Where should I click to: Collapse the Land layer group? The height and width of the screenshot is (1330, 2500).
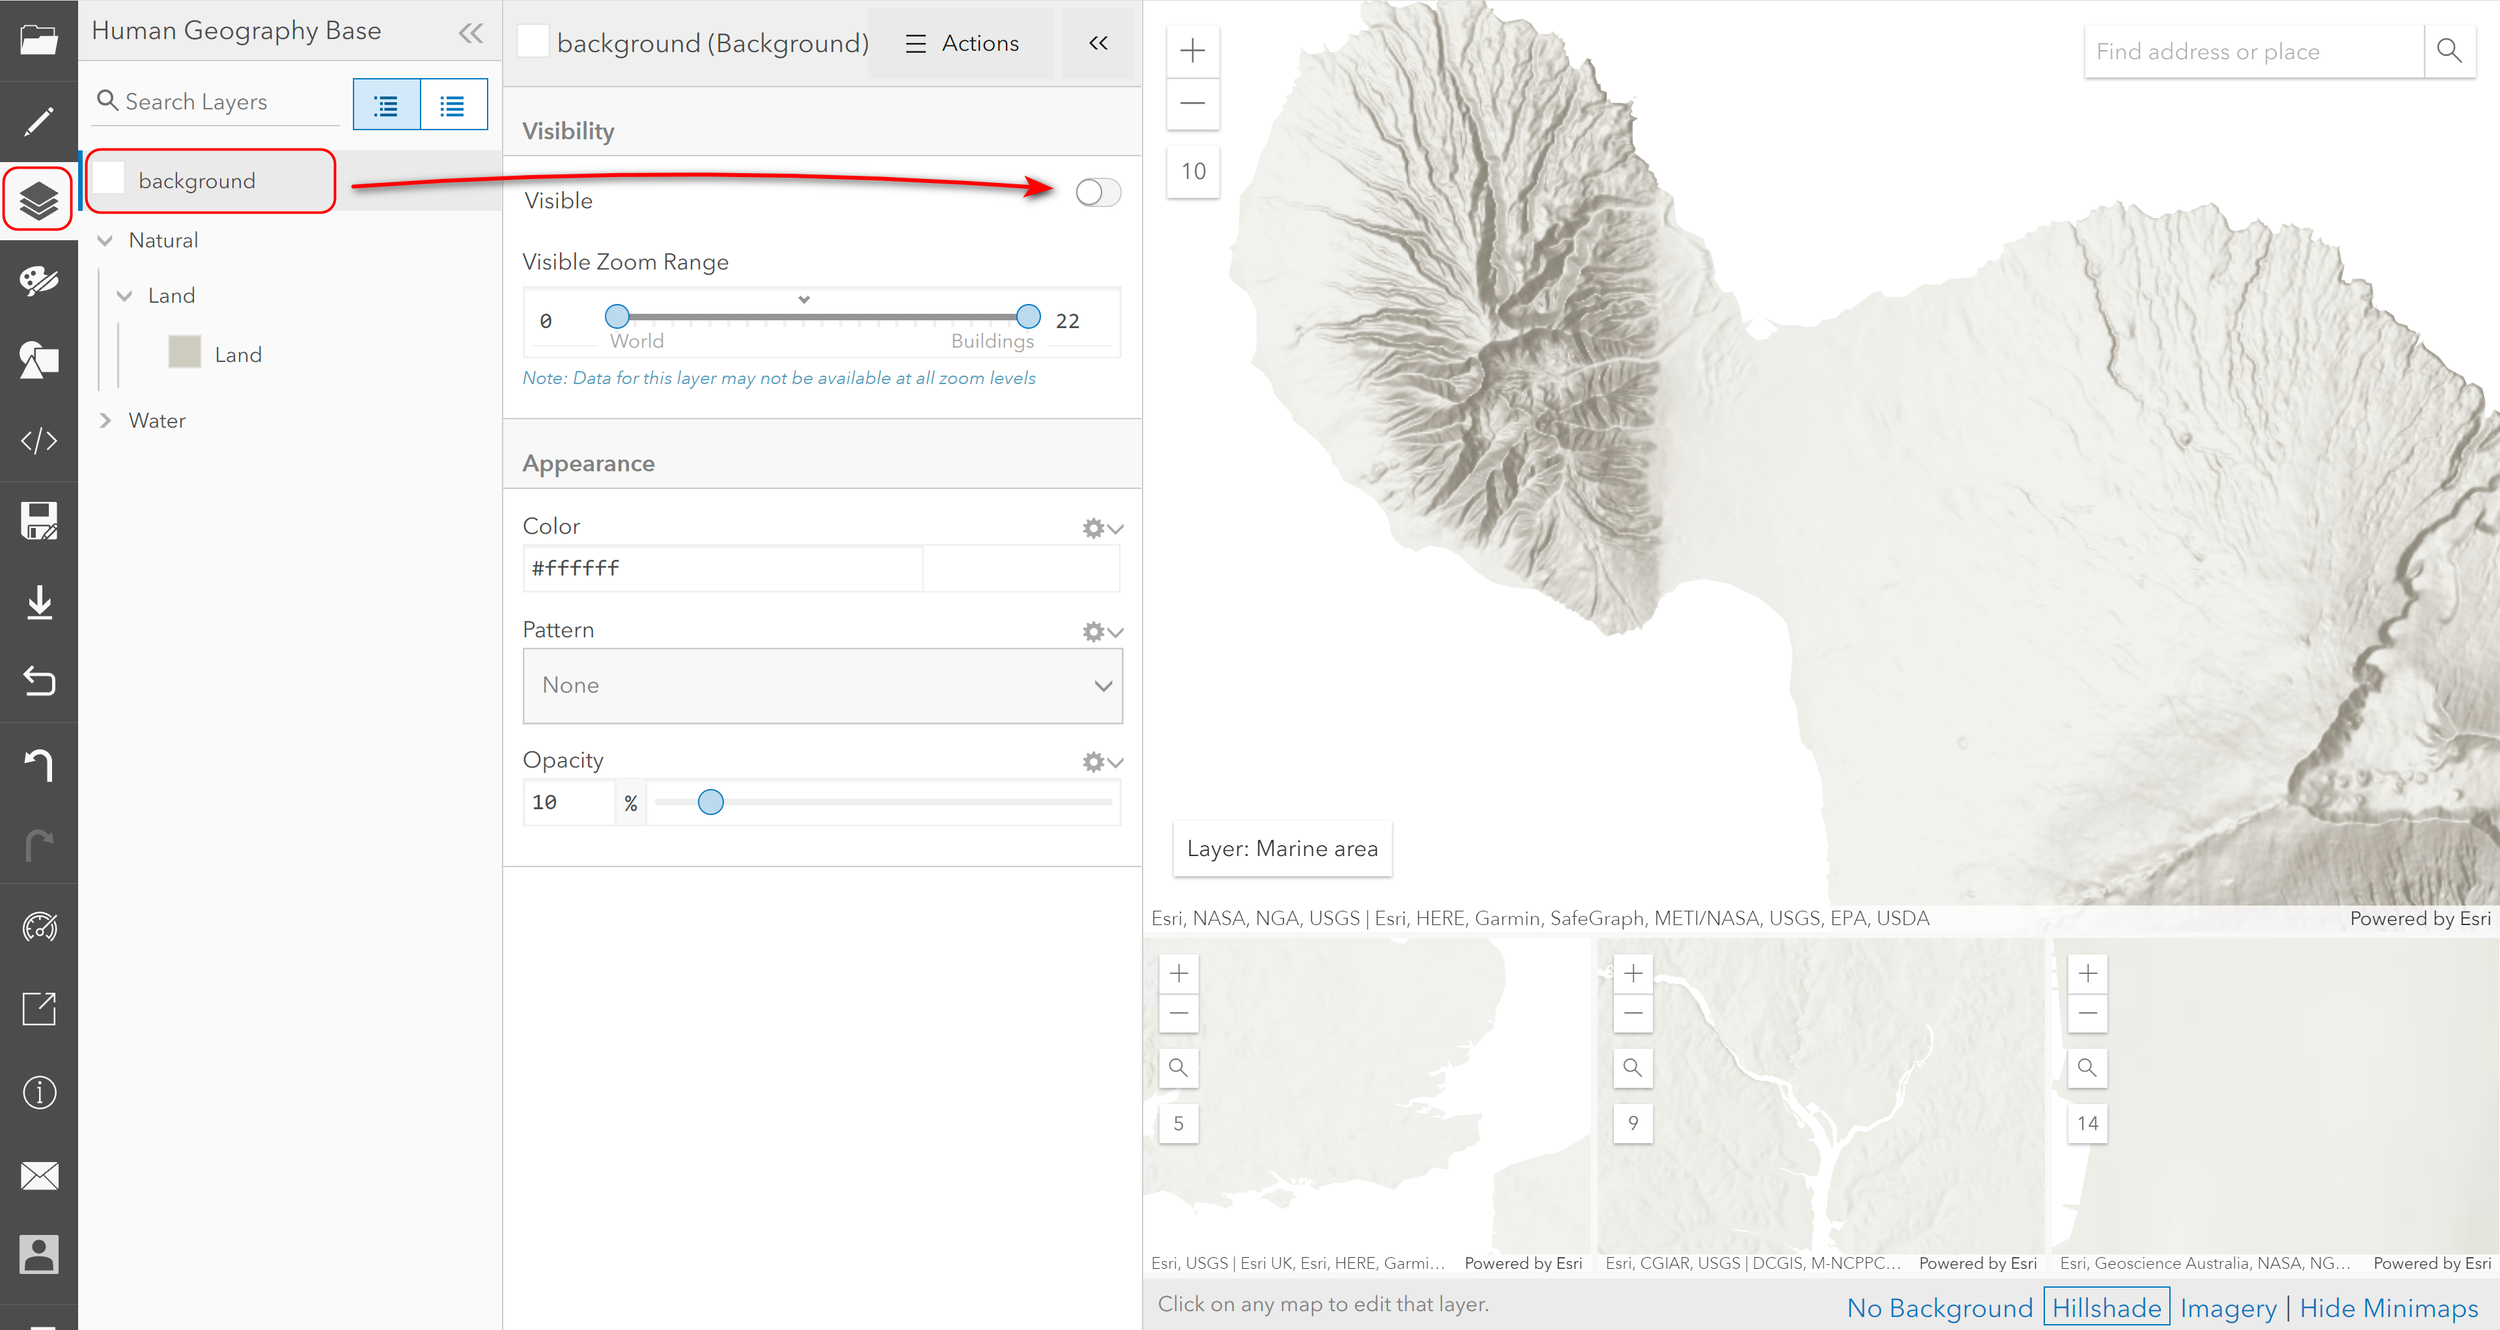[125, 296]
